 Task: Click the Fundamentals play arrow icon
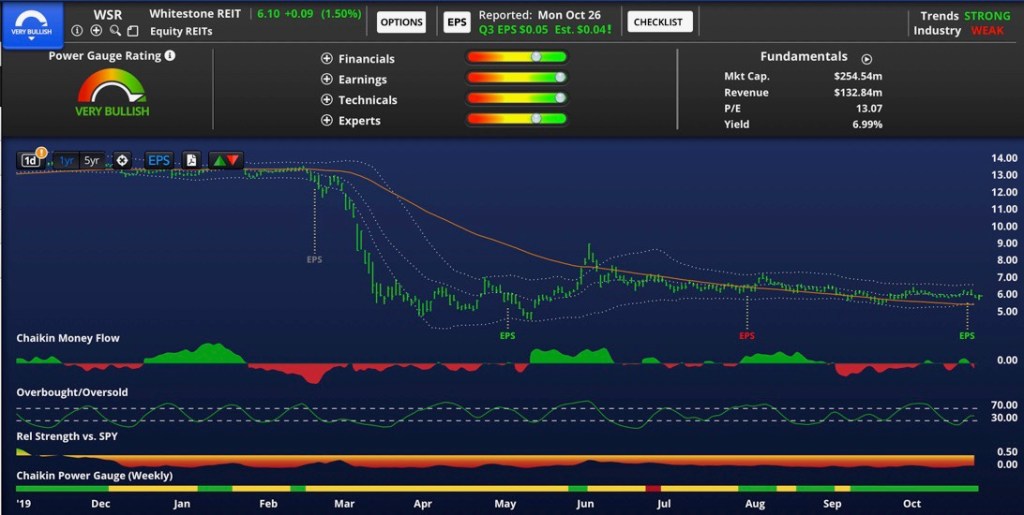867,59
